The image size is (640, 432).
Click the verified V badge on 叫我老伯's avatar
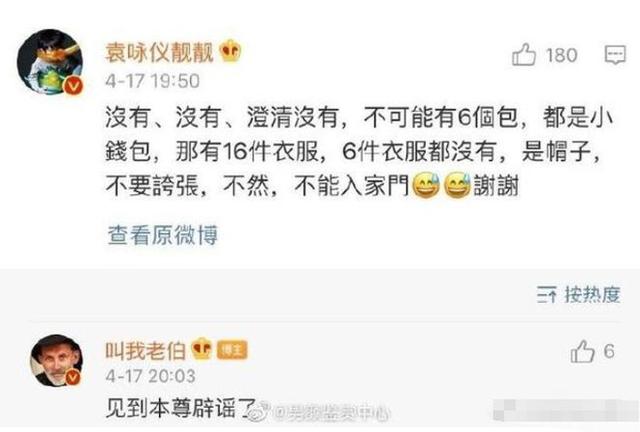coord(73,377)
